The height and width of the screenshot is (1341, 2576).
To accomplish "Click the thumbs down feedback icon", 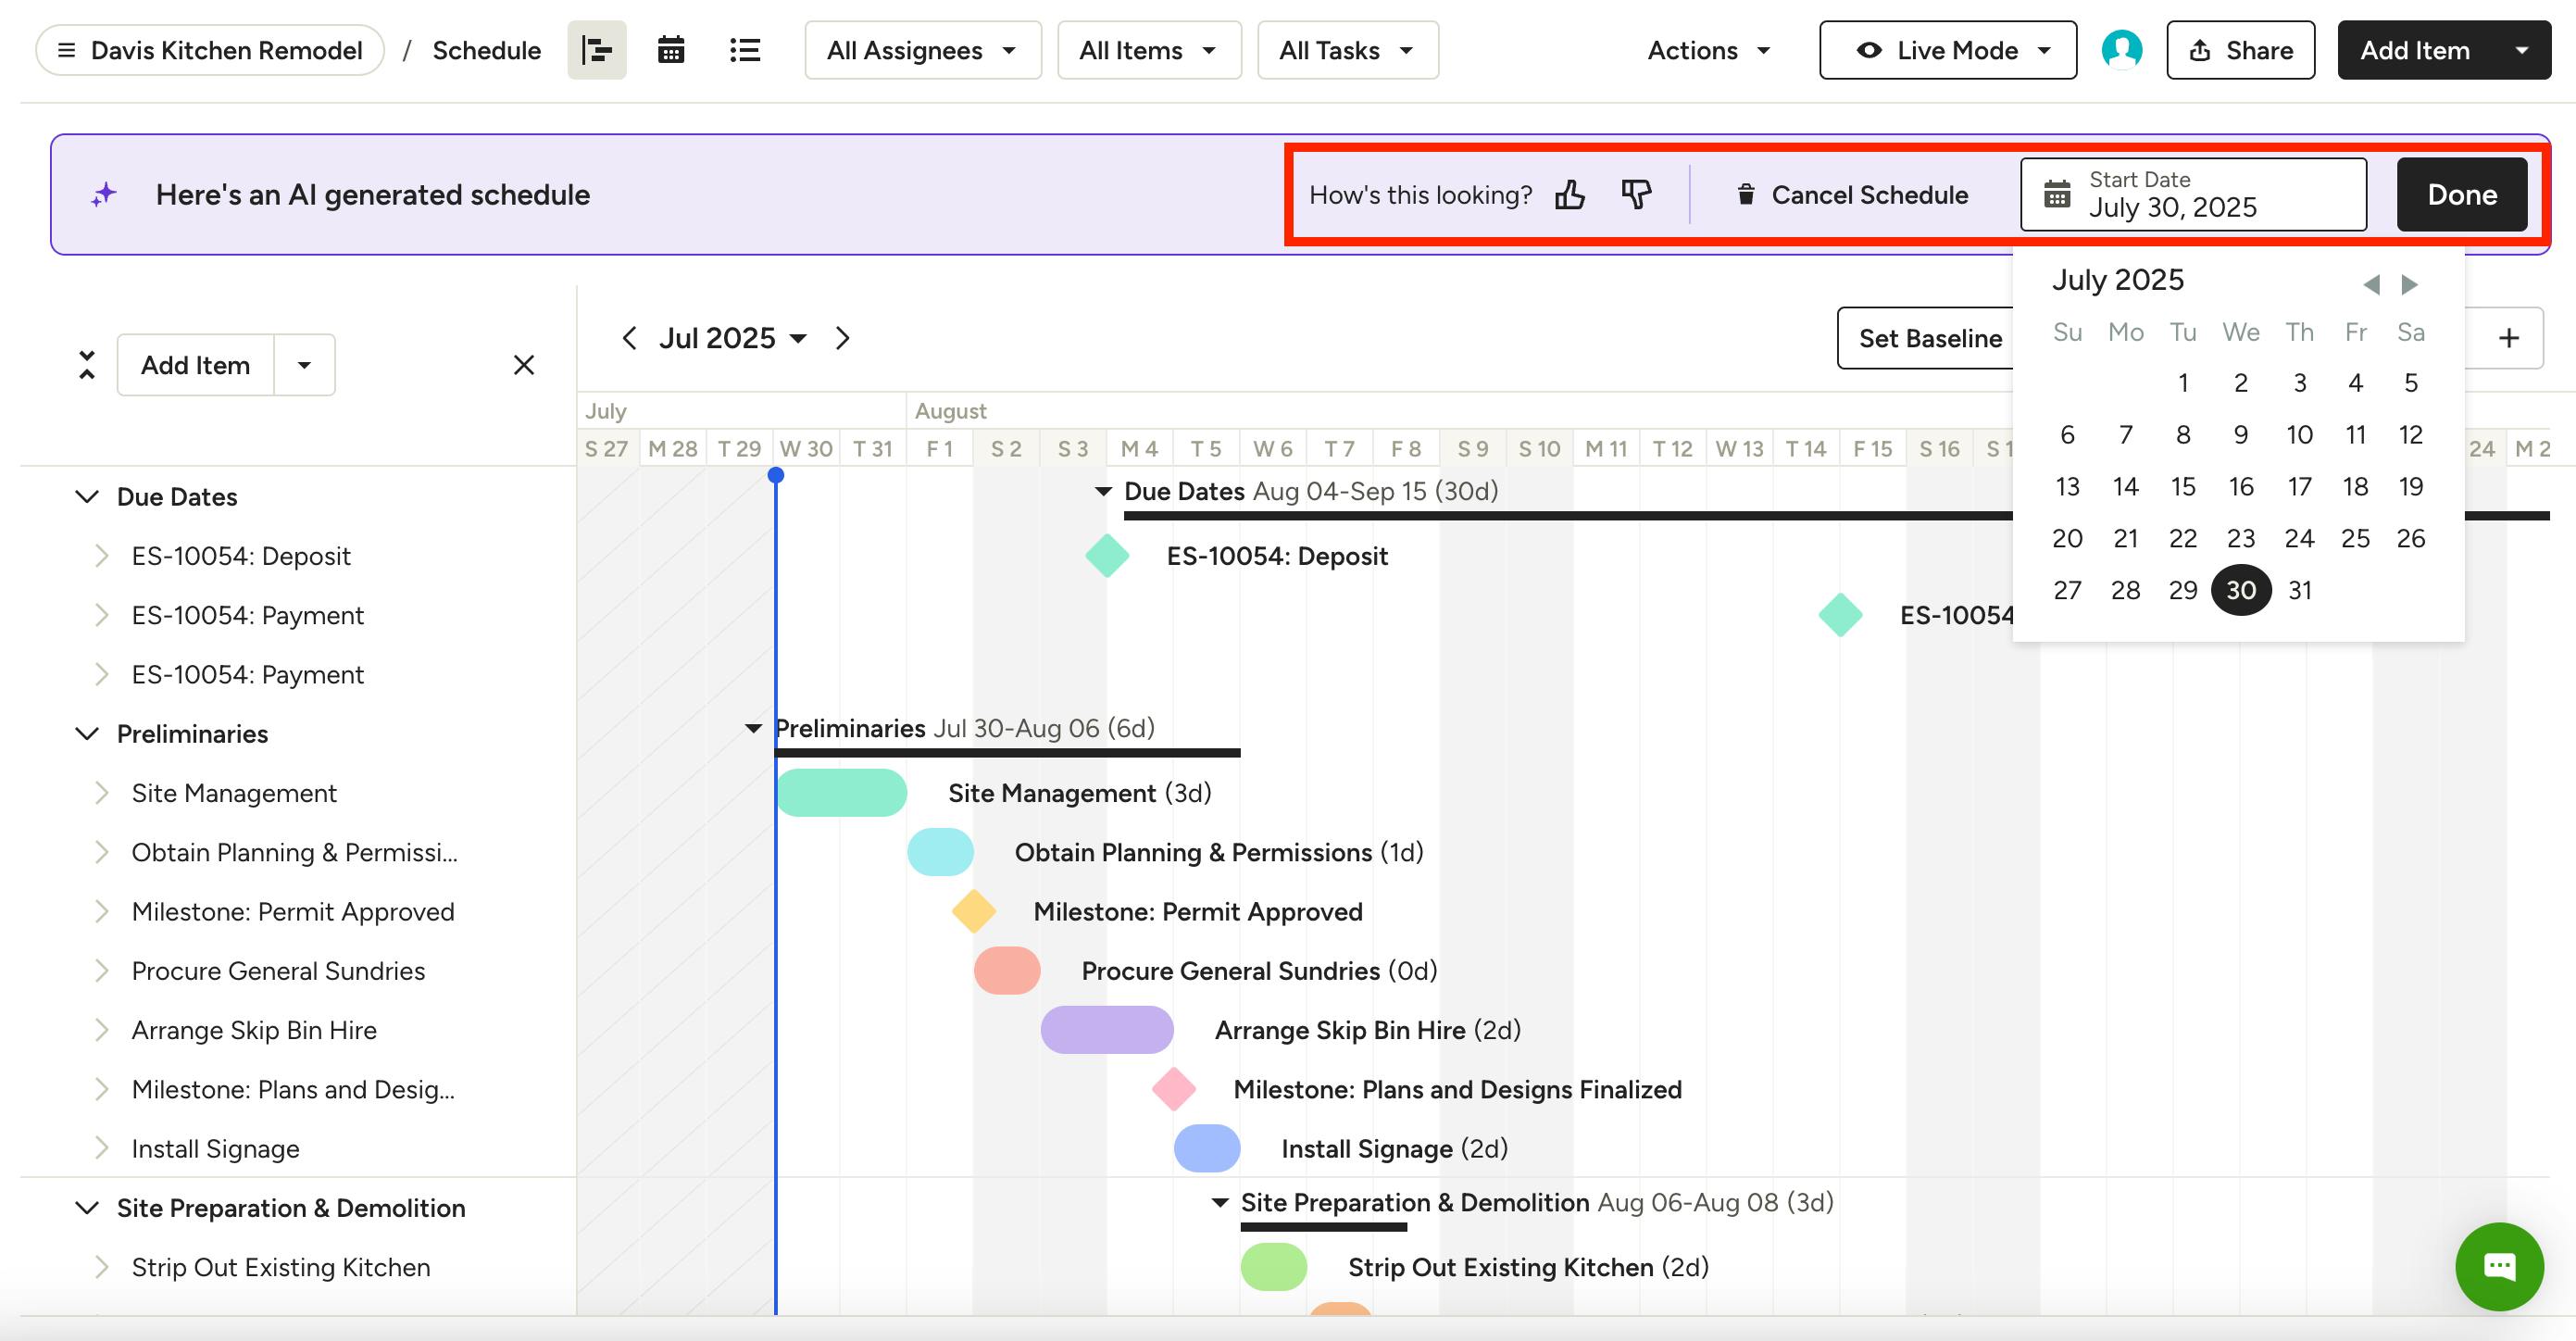I will pos(1636,194).
